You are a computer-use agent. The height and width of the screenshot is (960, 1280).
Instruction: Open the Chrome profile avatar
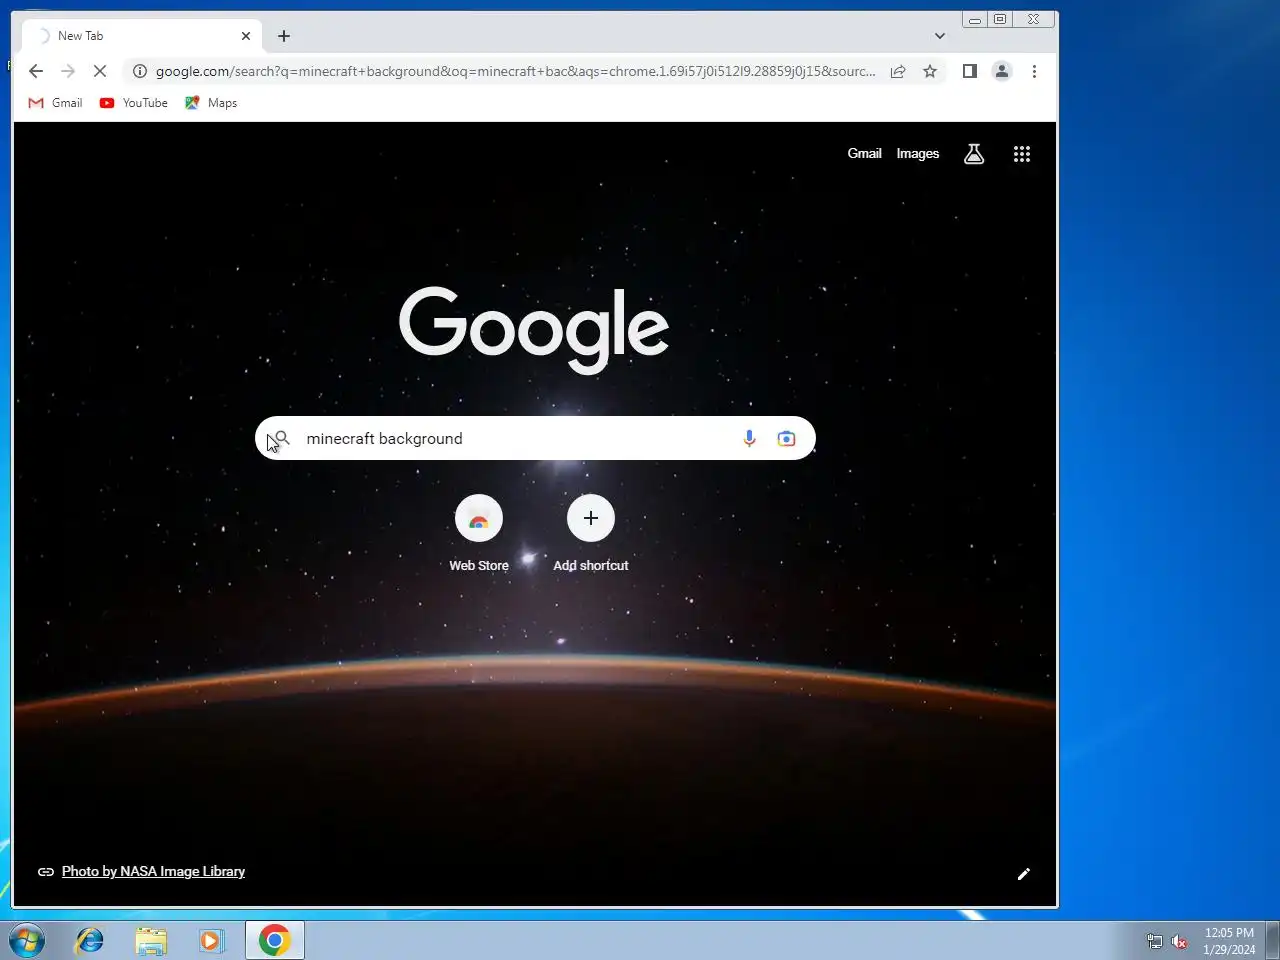pyautogui.click(x=1001, y=71)
